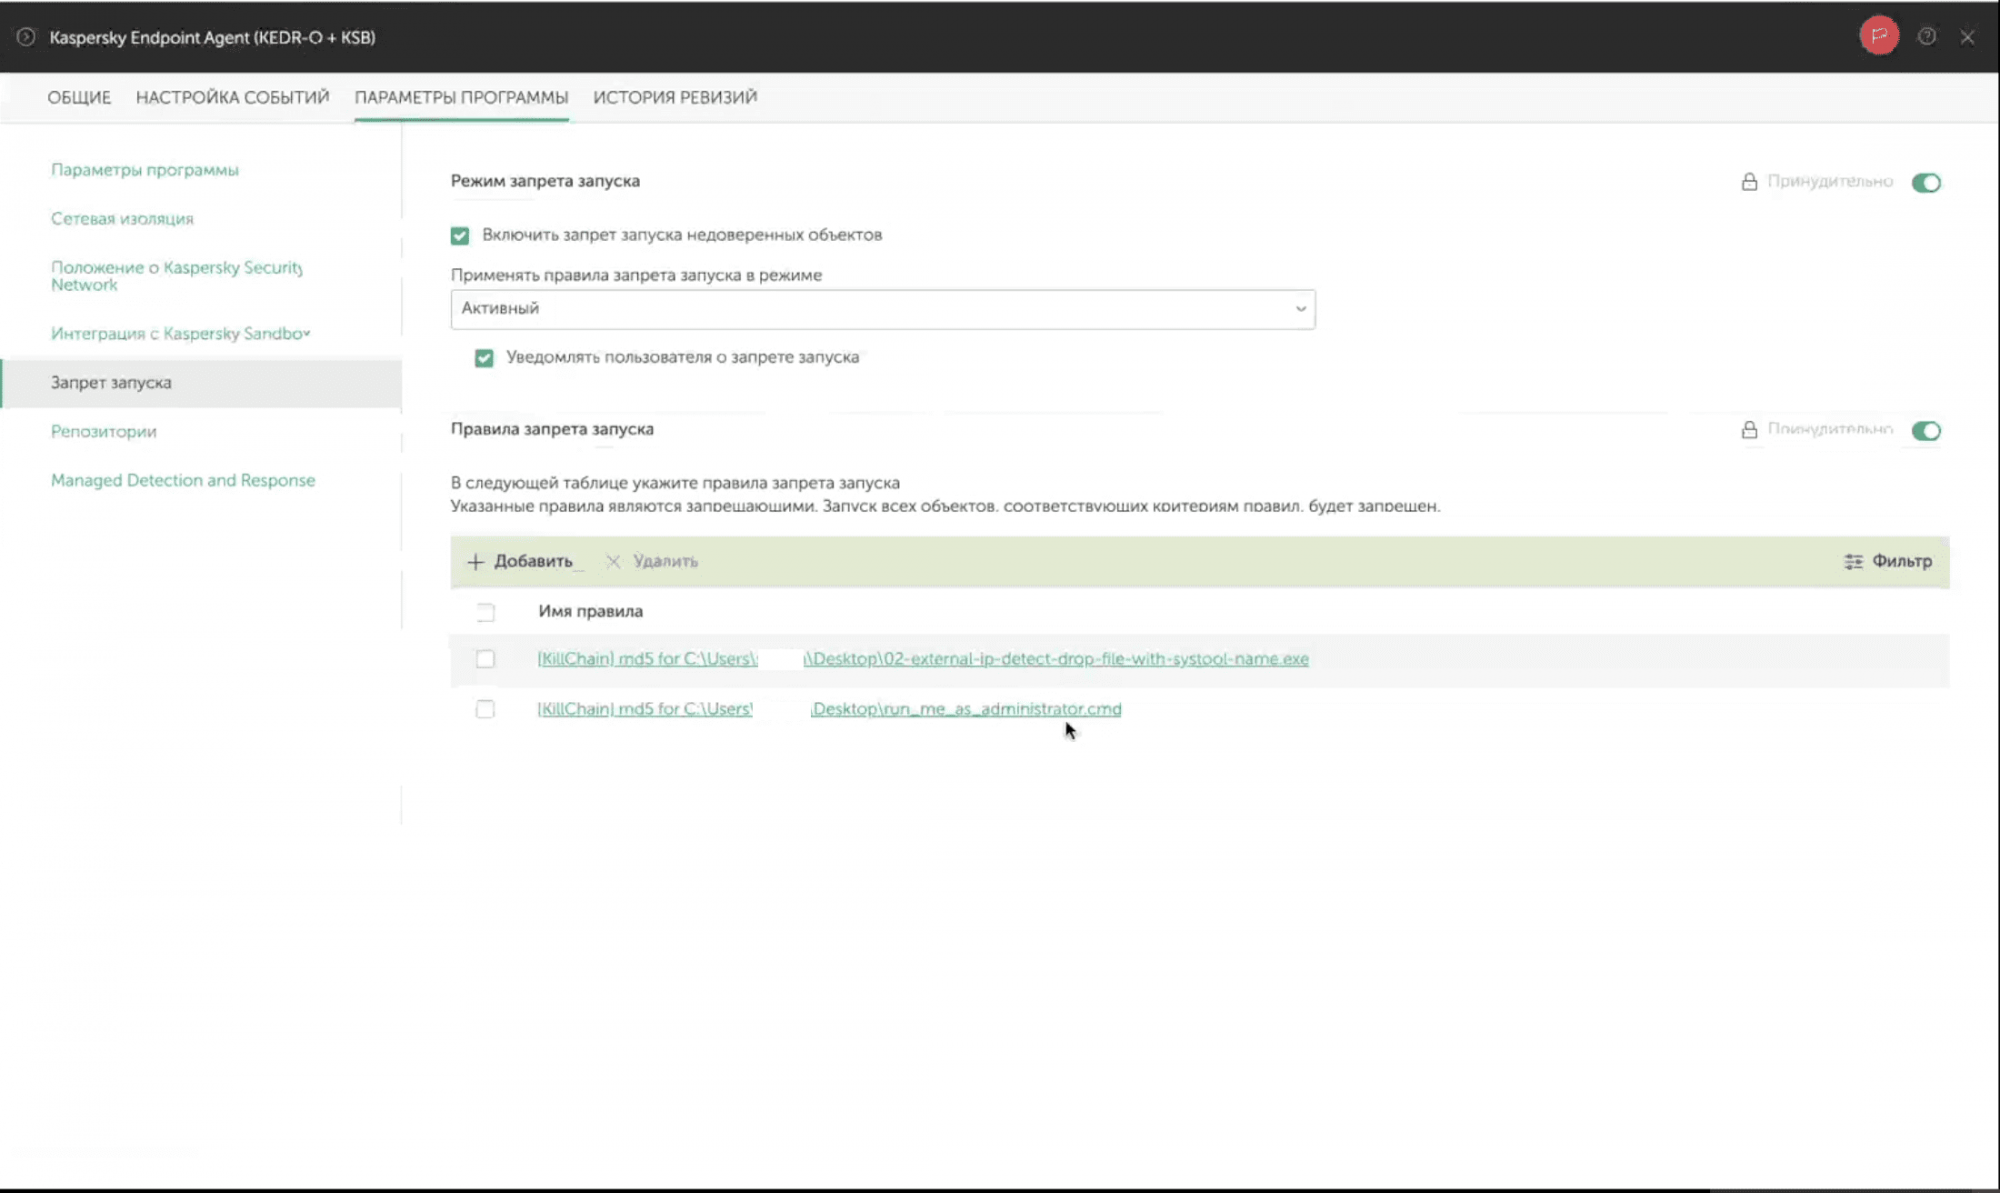
Task: Click the Фильтр sliders icon
Action: coord(1853,562)
